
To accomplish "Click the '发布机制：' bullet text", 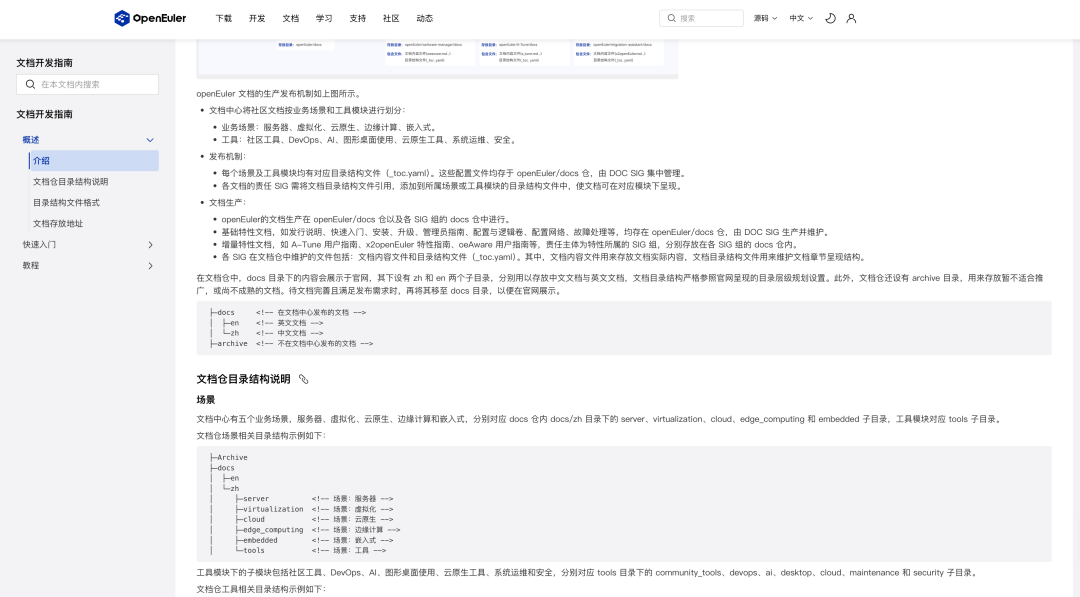I will (x=227, y=156).
